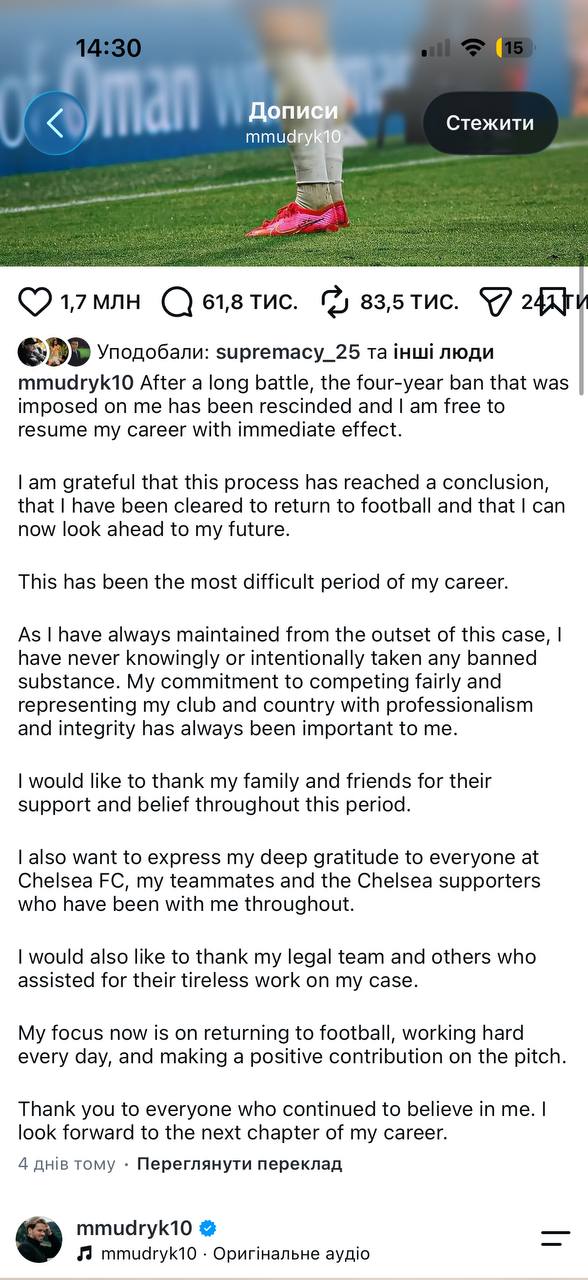Tap the 1,7 млн likes count
The height and width of the screenshot is (1280, 588).
pyautogui.click(x=100, y=301)
